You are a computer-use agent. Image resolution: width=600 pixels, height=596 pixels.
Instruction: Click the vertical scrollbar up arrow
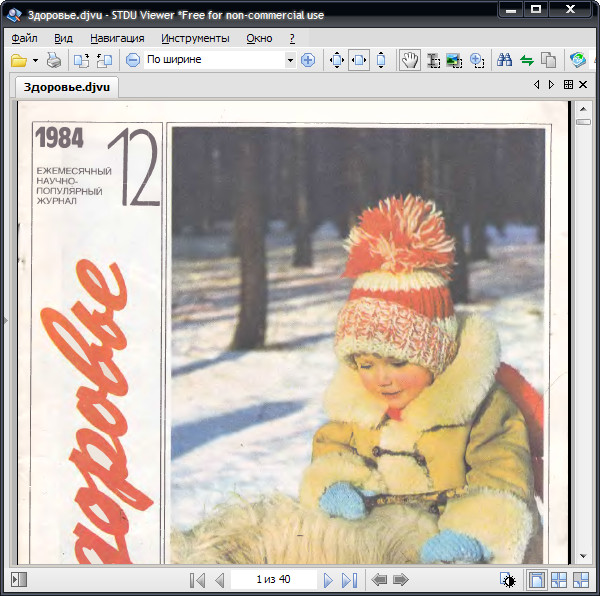[583, 109]
